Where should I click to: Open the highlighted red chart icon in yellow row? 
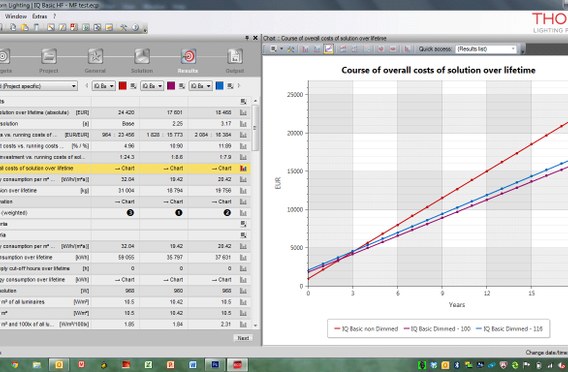[243, 168]
